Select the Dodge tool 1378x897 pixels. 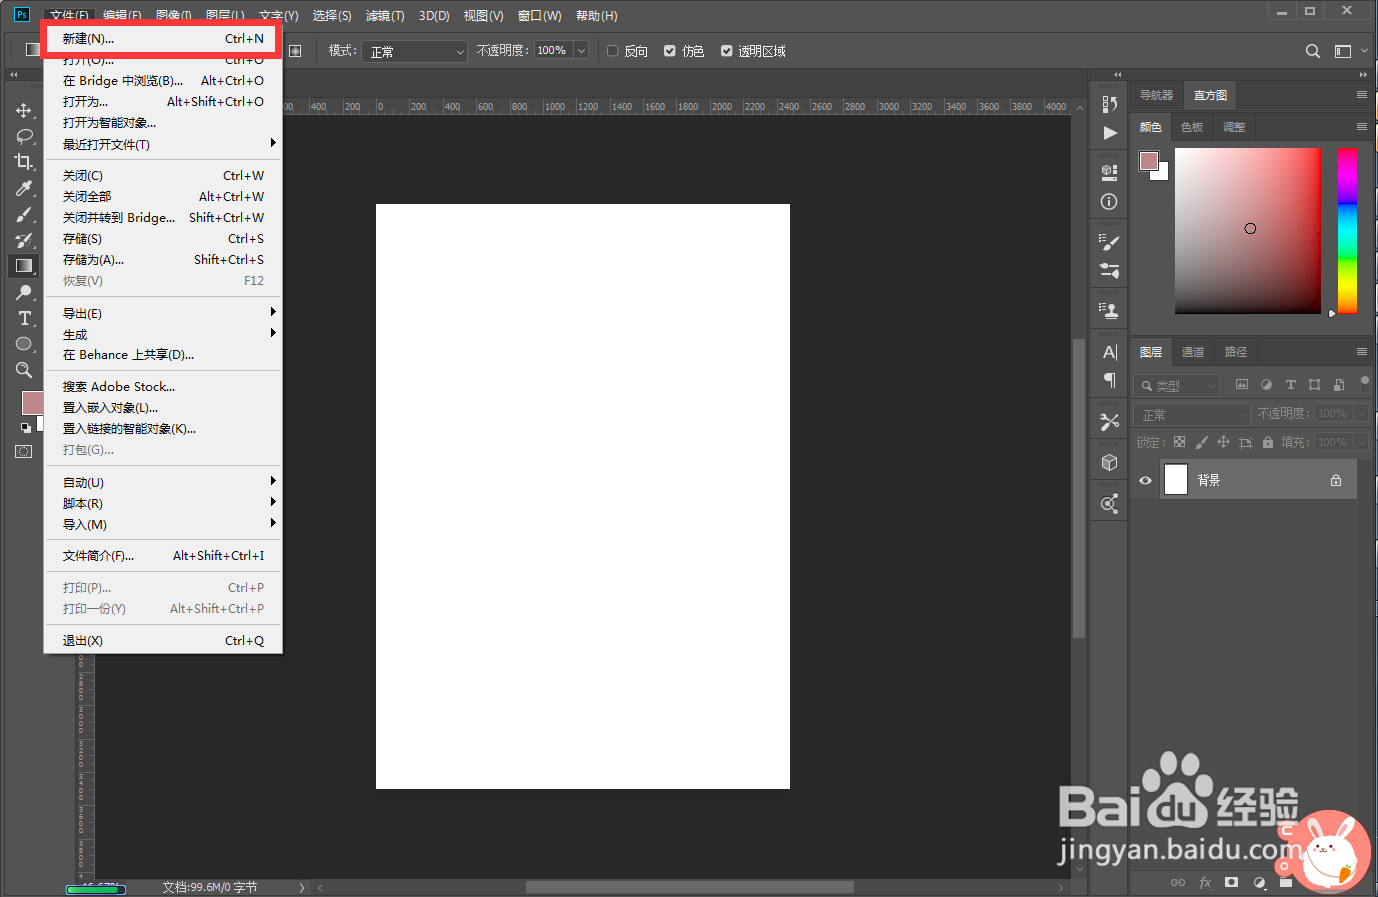point(24,292)
